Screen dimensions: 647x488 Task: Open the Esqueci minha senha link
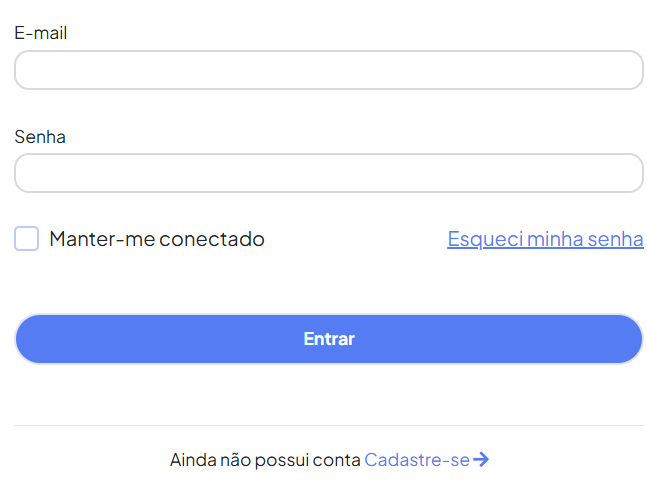coord(545,239)
